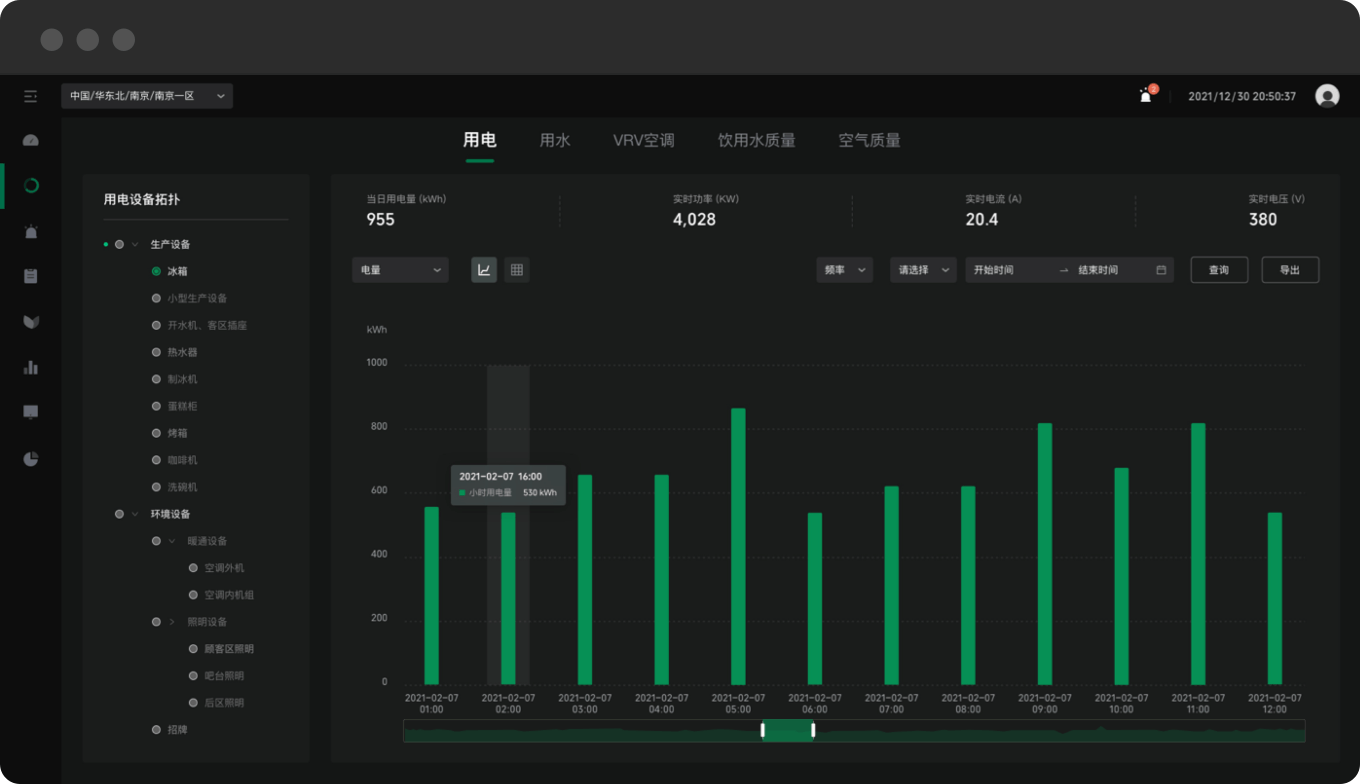
Task: Open the 中国/华东北/南京/南京一区 location dropdown
Action: (147, 96)
